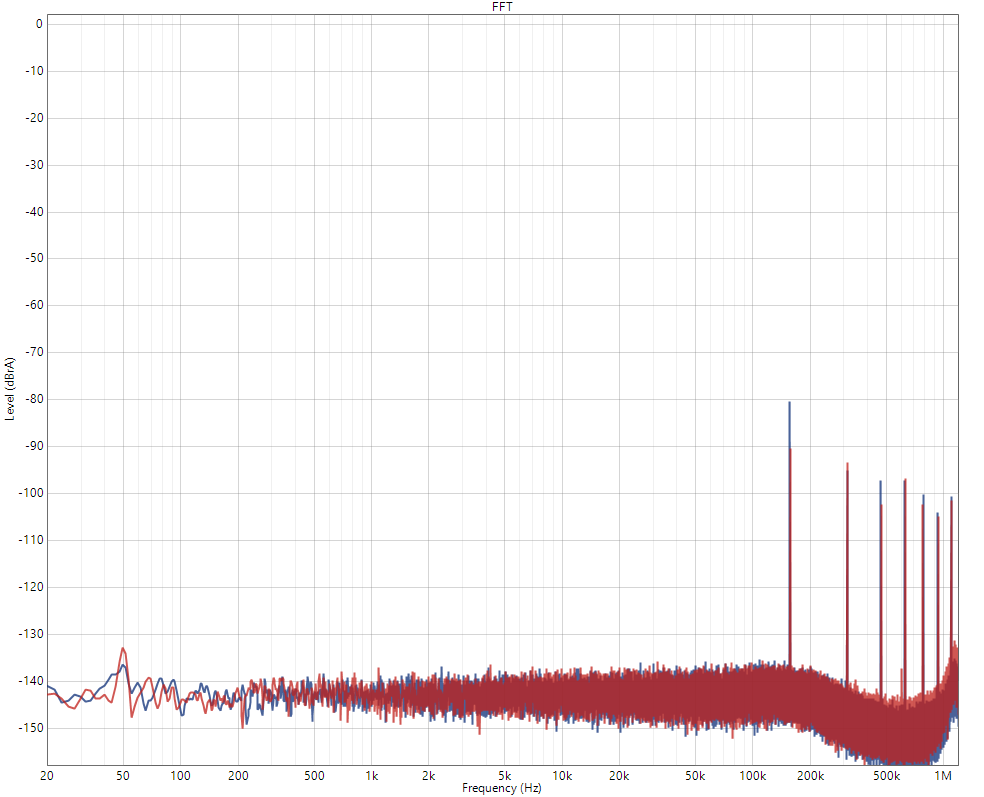
Task: Click the -140 tick label on level axis
Action: click(x=30, y=681)
